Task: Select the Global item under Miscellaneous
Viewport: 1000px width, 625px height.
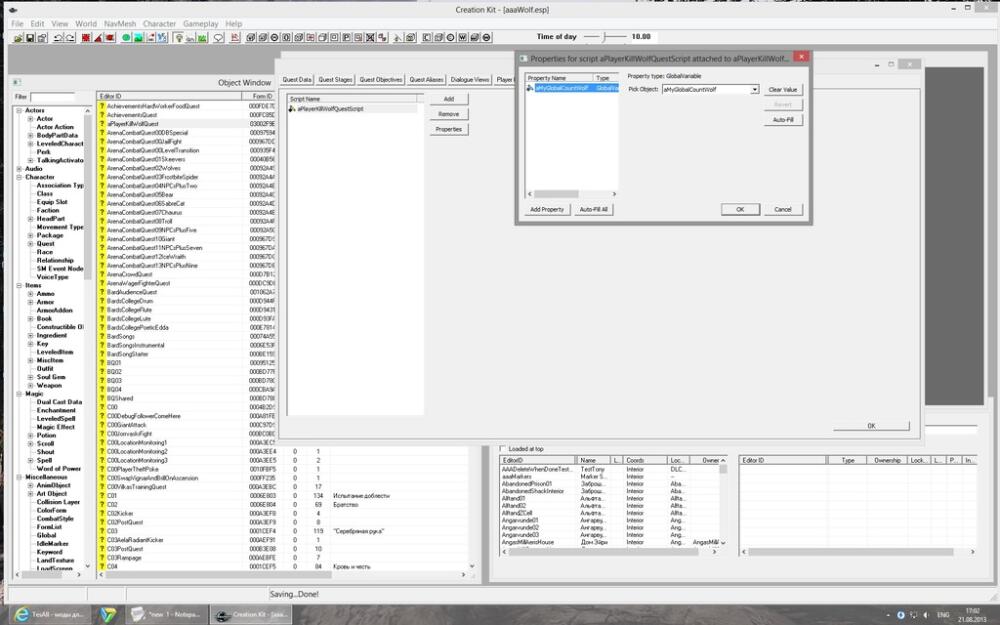Action: pos(46,536)
